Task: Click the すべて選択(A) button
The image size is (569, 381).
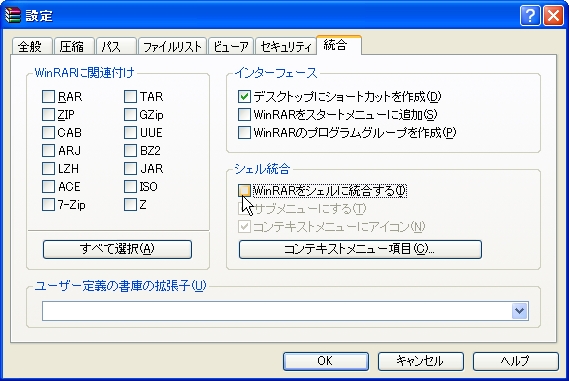Action: (117, 249)
